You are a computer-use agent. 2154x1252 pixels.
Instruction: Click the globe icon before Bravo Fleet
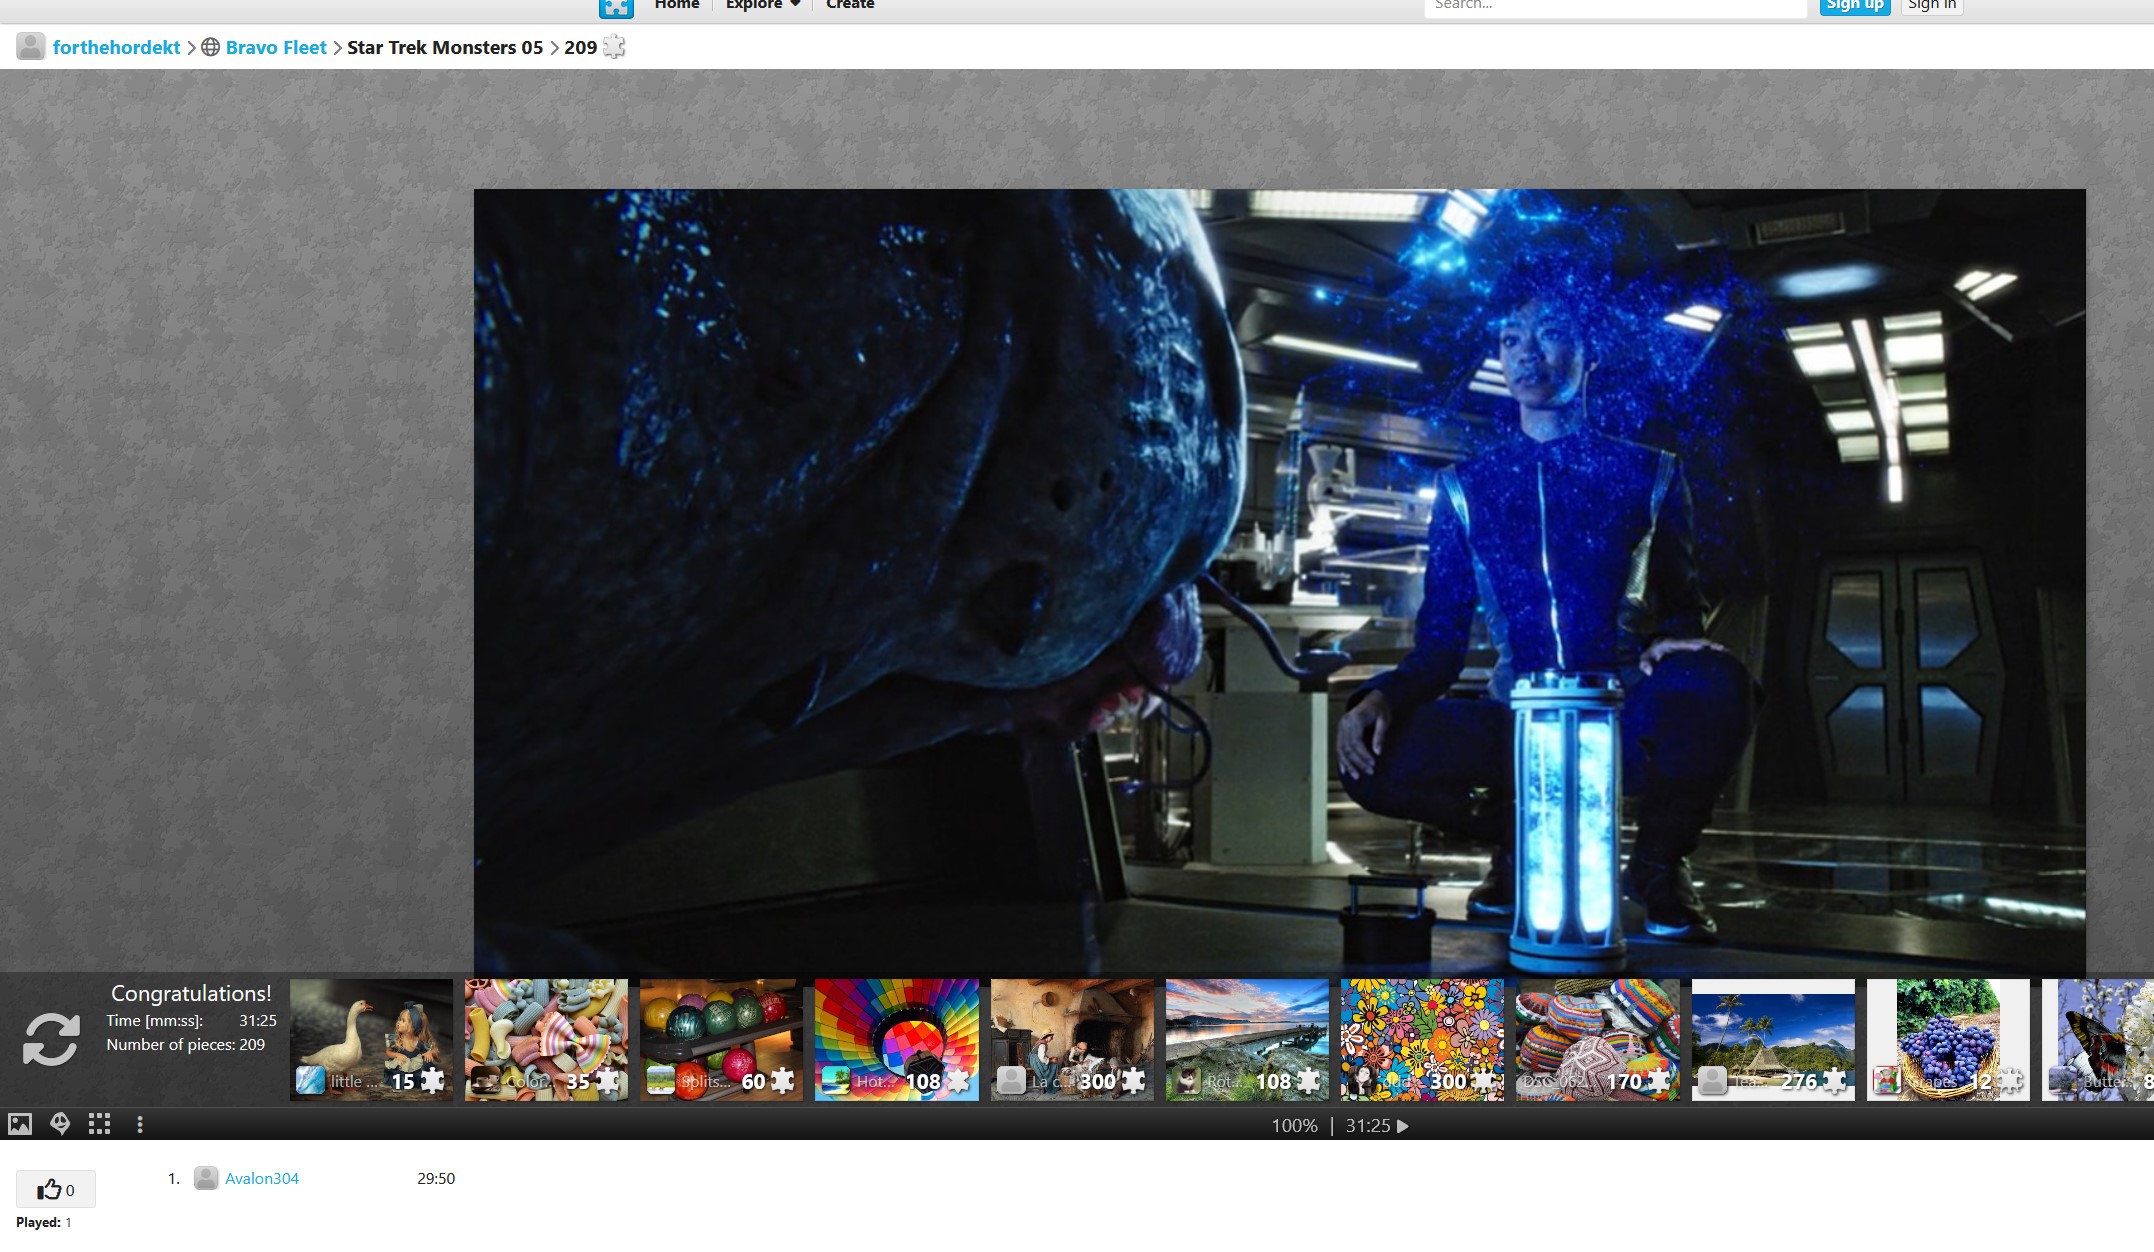point(210,47)
